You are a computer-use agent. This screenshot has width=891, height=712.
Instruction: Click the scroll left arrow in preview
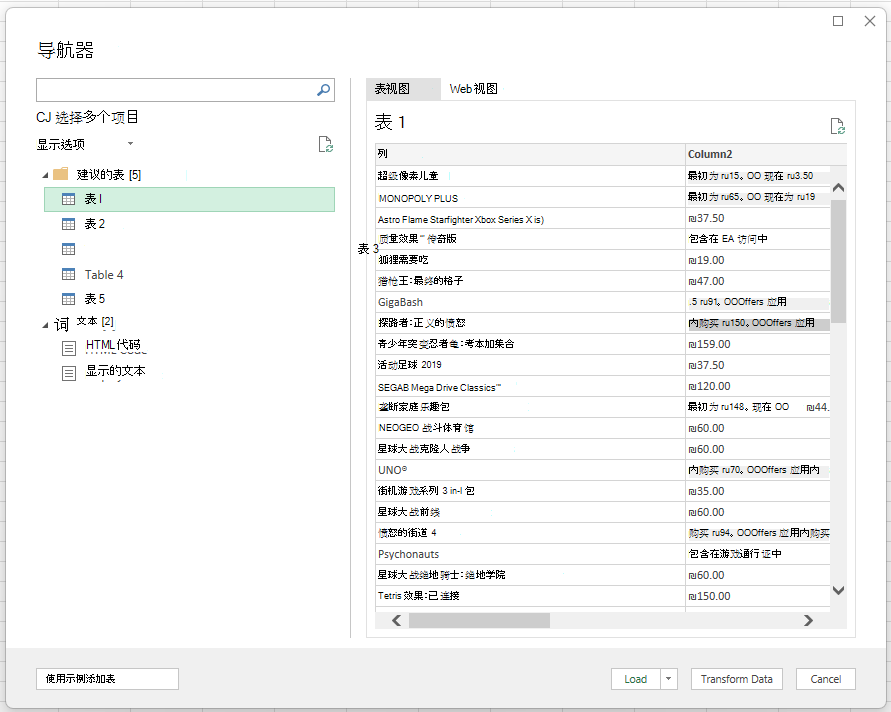(397, 621)
